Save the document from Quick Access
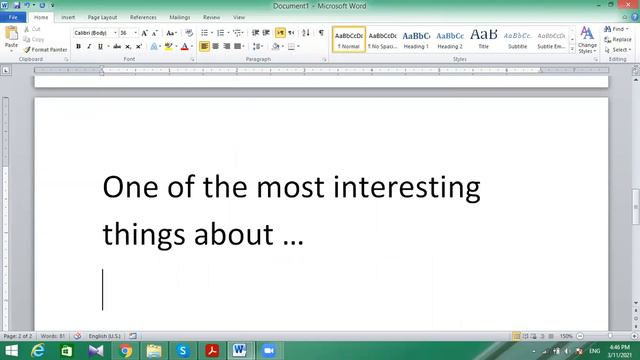This screenshot has width=640, height=360. pos(17,6)
